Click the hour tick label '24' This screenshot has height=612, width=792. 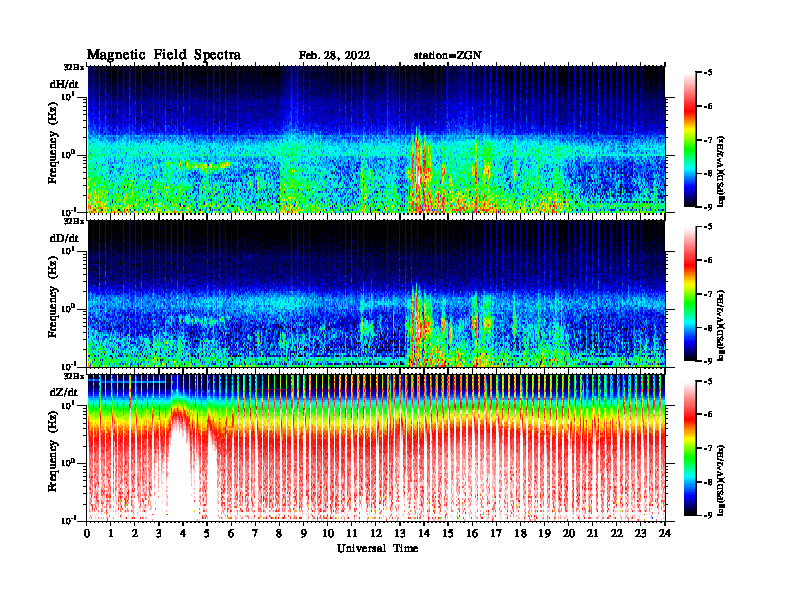(x=665, y=534)
